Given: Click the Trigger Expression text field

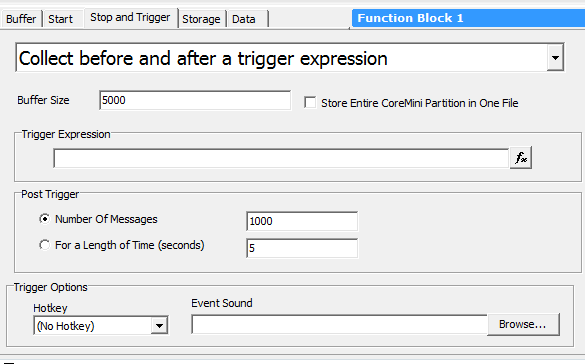Looking at the screenshot, I should click(x=281, y=158).
